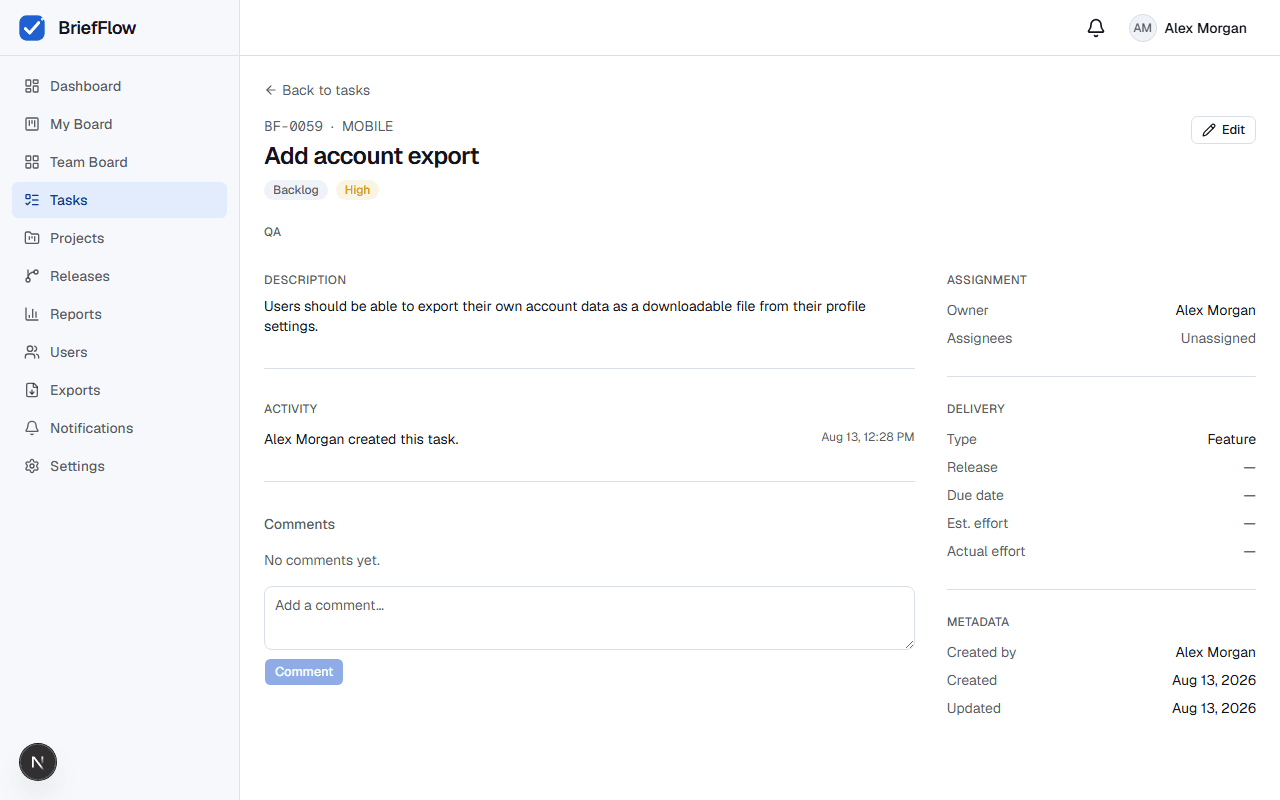Click the No comments yet text
Image resolution: width=1280 pixels, height=800 pixels.
[322, 560]
